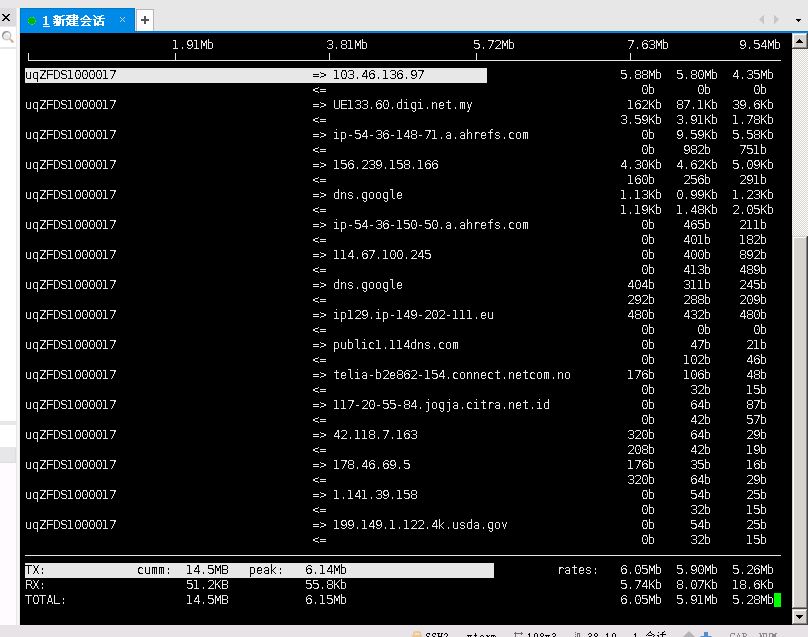The width and height of the screenshot is (808, 637).
Task: Click the green terminal cursor block
Action: (777, 600)
